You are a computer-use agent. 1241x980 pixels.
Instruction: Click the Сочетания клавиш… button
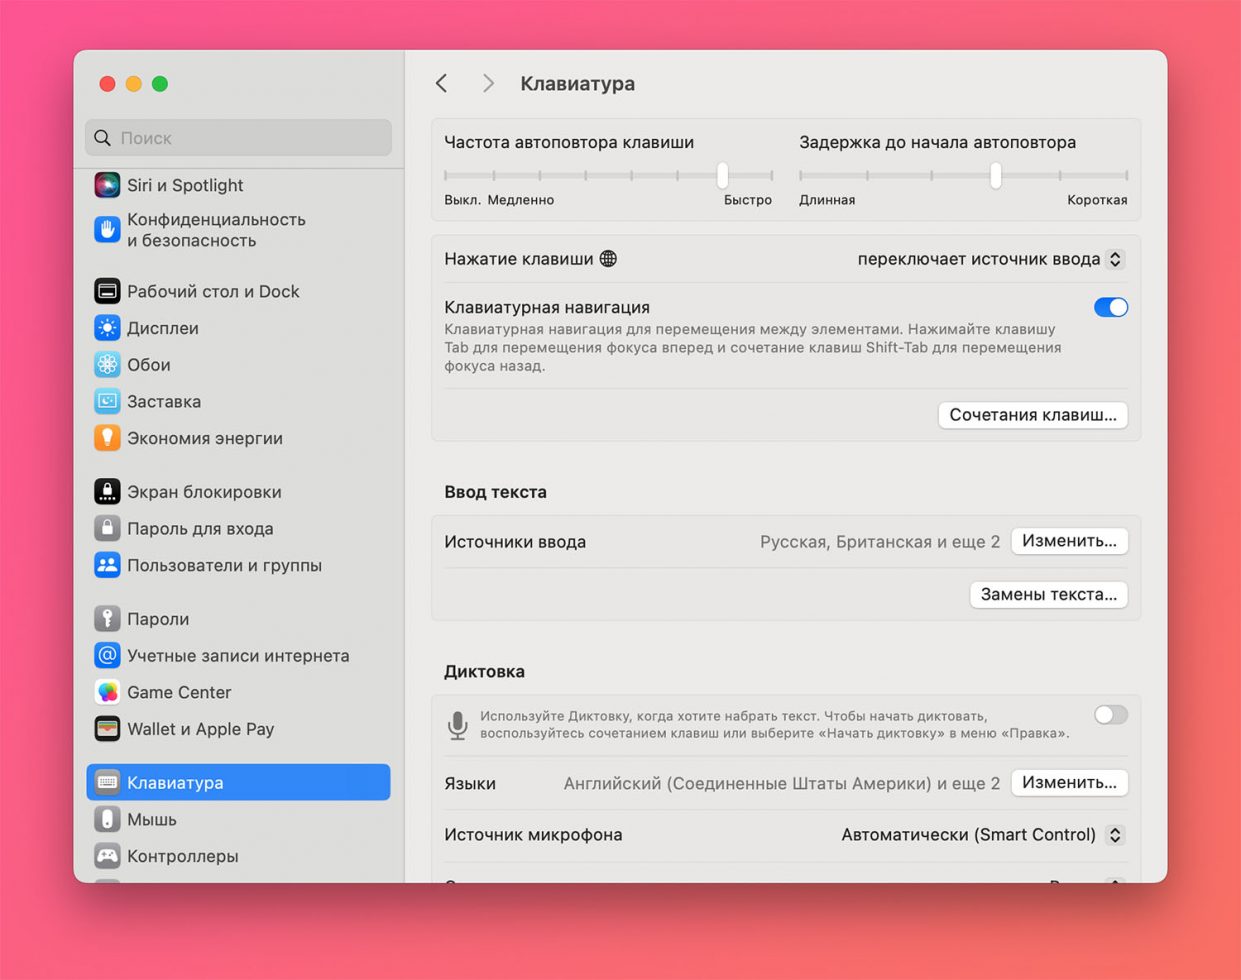[x=1033, y=415]
